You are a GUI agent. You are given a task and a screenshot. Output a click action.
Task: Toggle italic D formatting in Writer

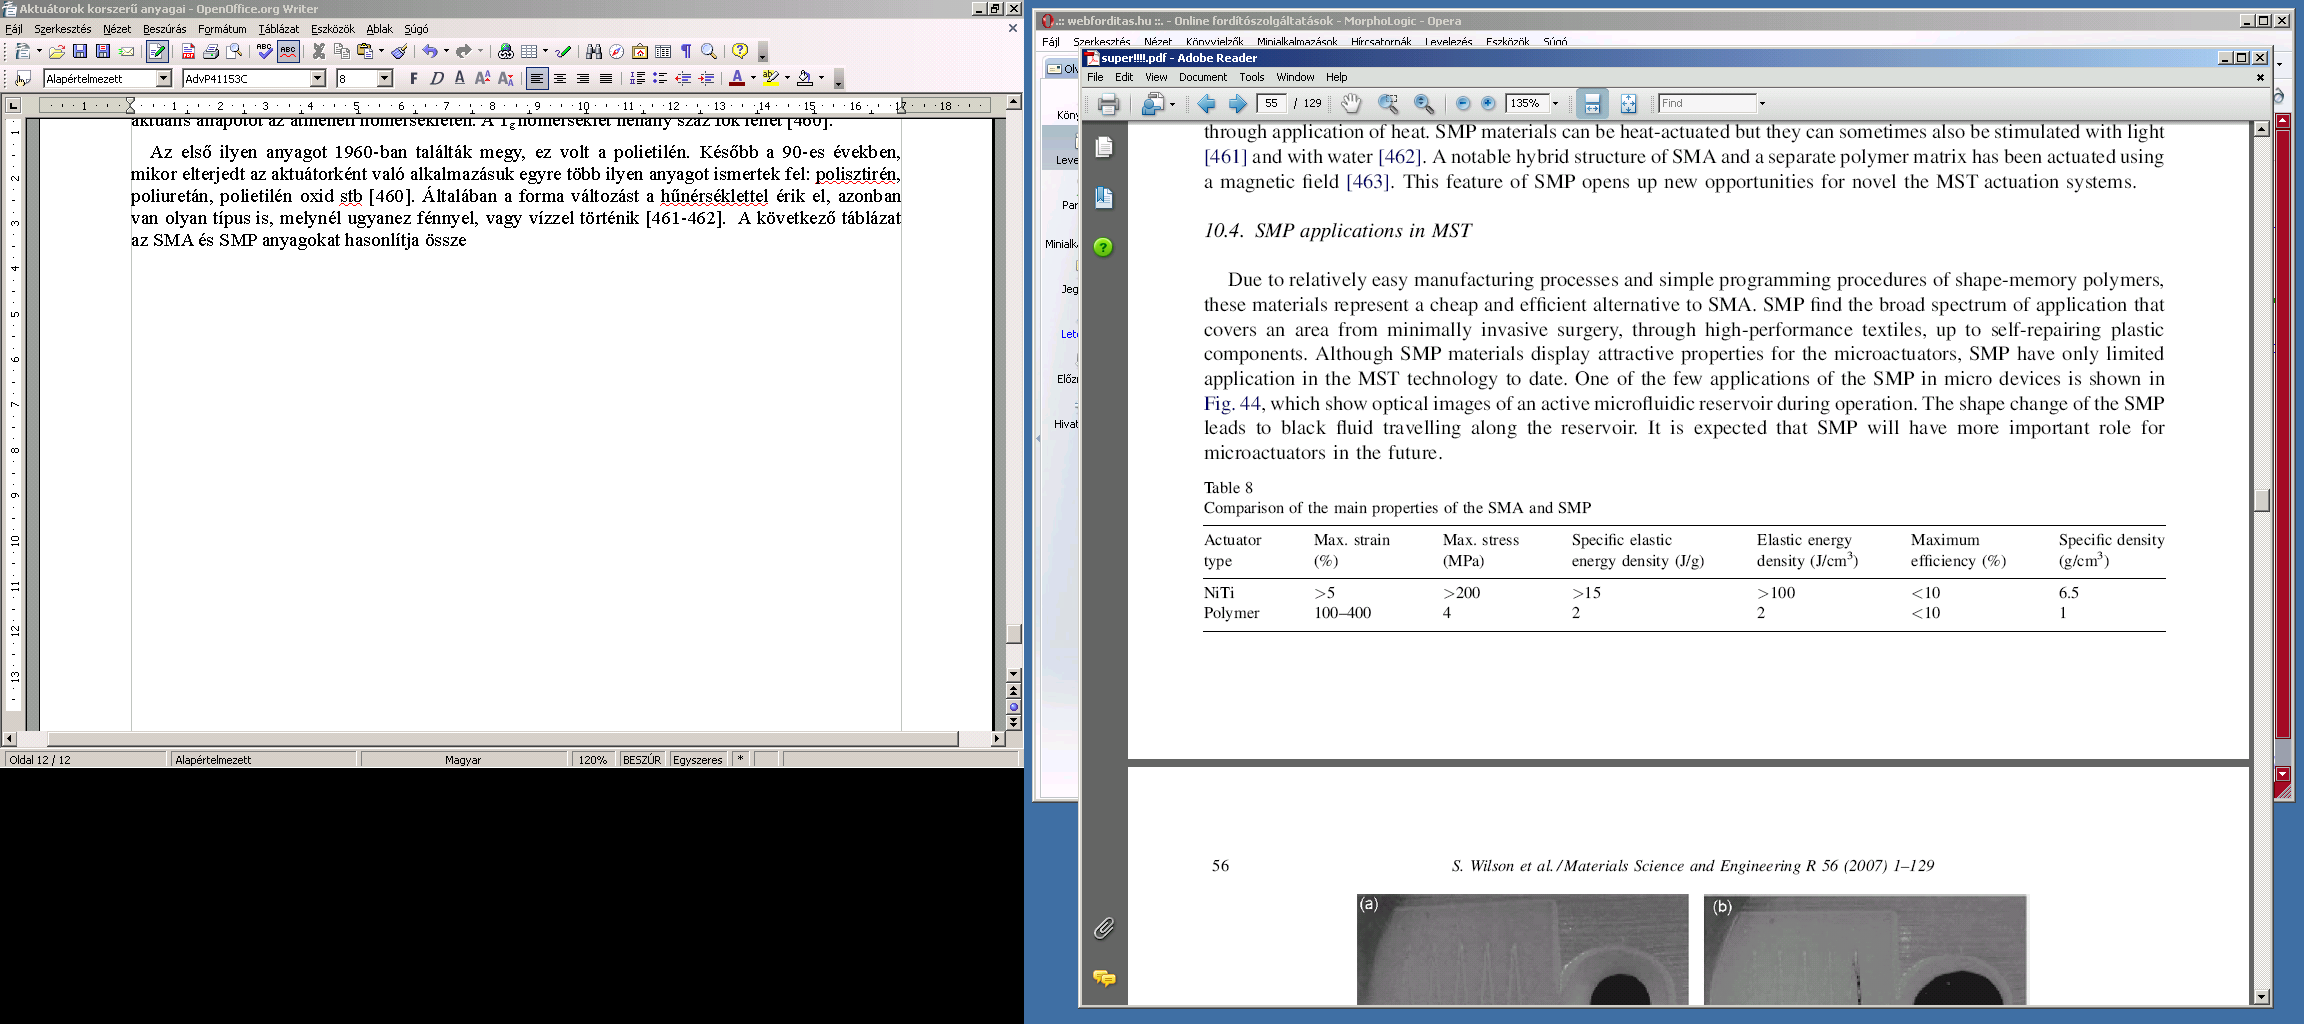(x=437, y=78)
